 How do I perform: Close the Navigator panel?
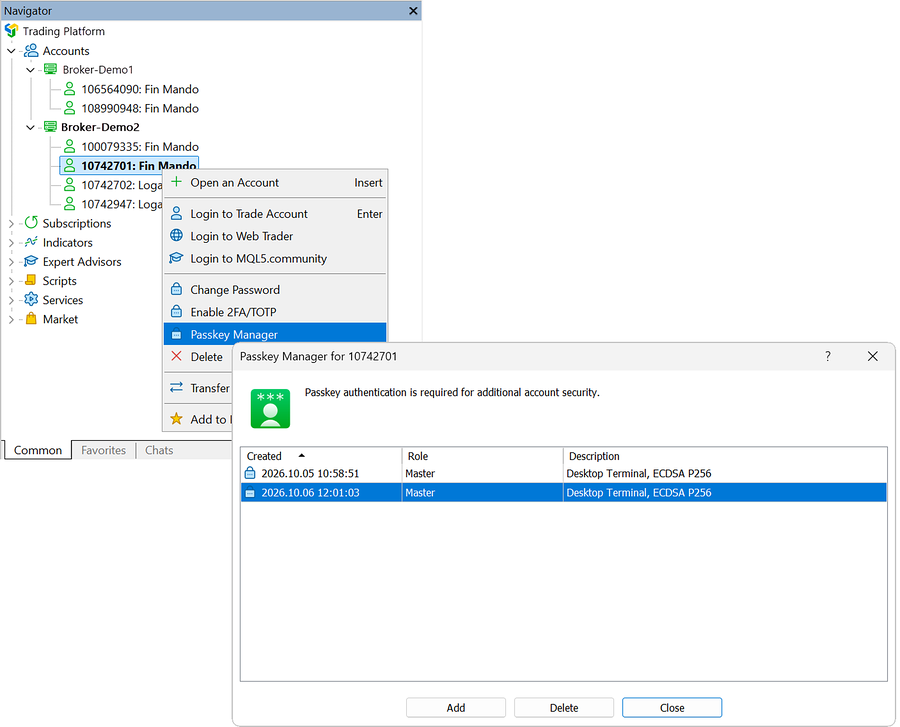[x=413, y=11]
